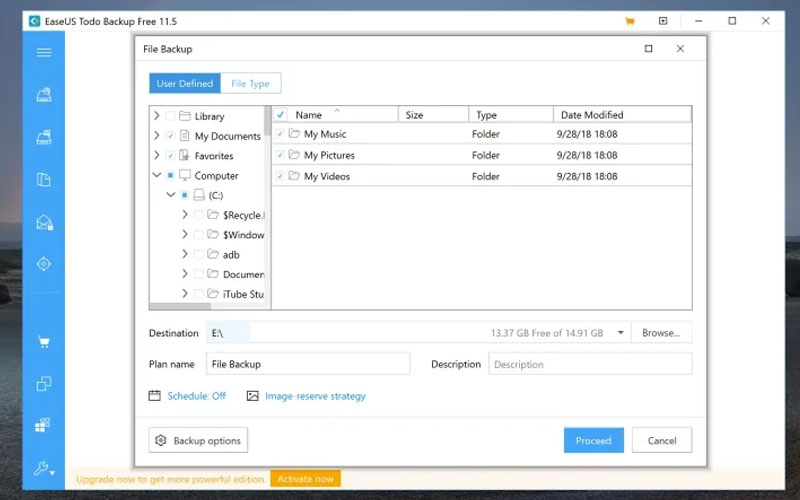The width and height of the screenshot is (800, 500).
Task: Uncheck the My Pictures checkbox
Action: pyautogui.click(x=280, y=155)
